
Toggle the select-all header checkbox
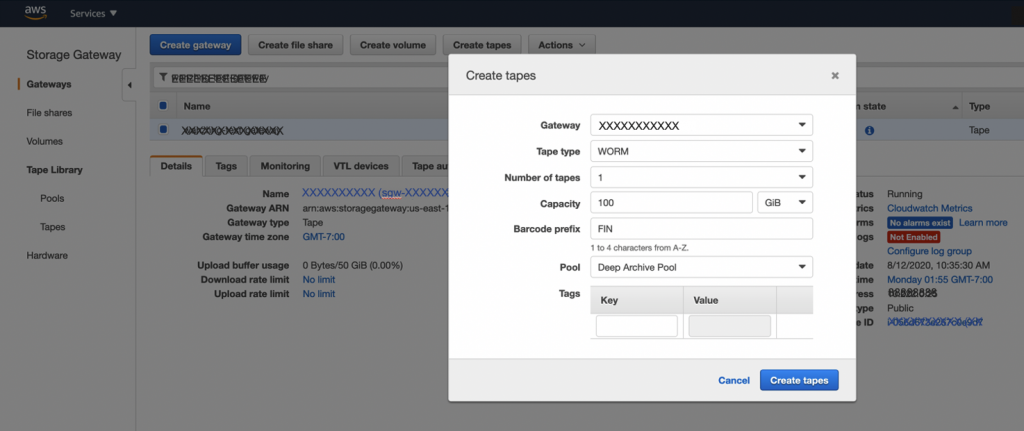point(163,106)
